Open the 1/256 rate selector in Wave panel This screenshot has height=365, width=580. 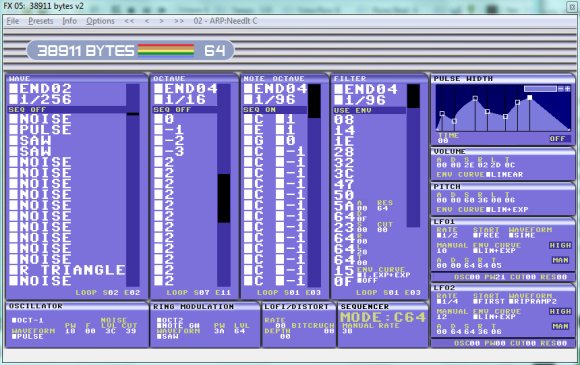pos(41,99)
